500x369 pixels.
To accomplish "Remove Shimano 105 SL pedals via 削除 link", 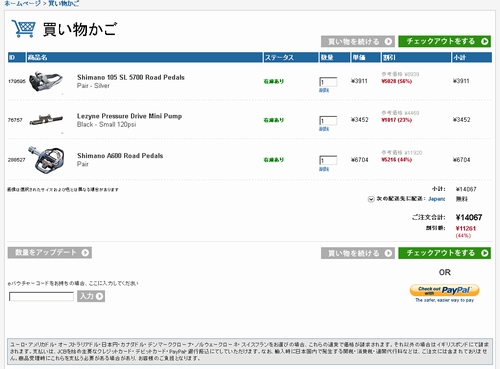I will click(324, 90).
